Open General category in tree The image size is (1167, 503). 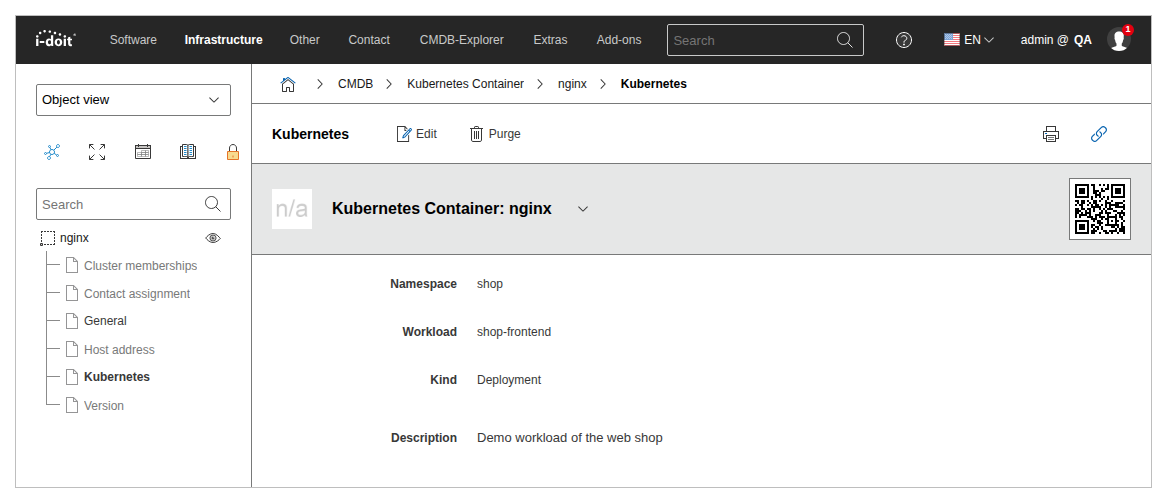coord(105,321)
